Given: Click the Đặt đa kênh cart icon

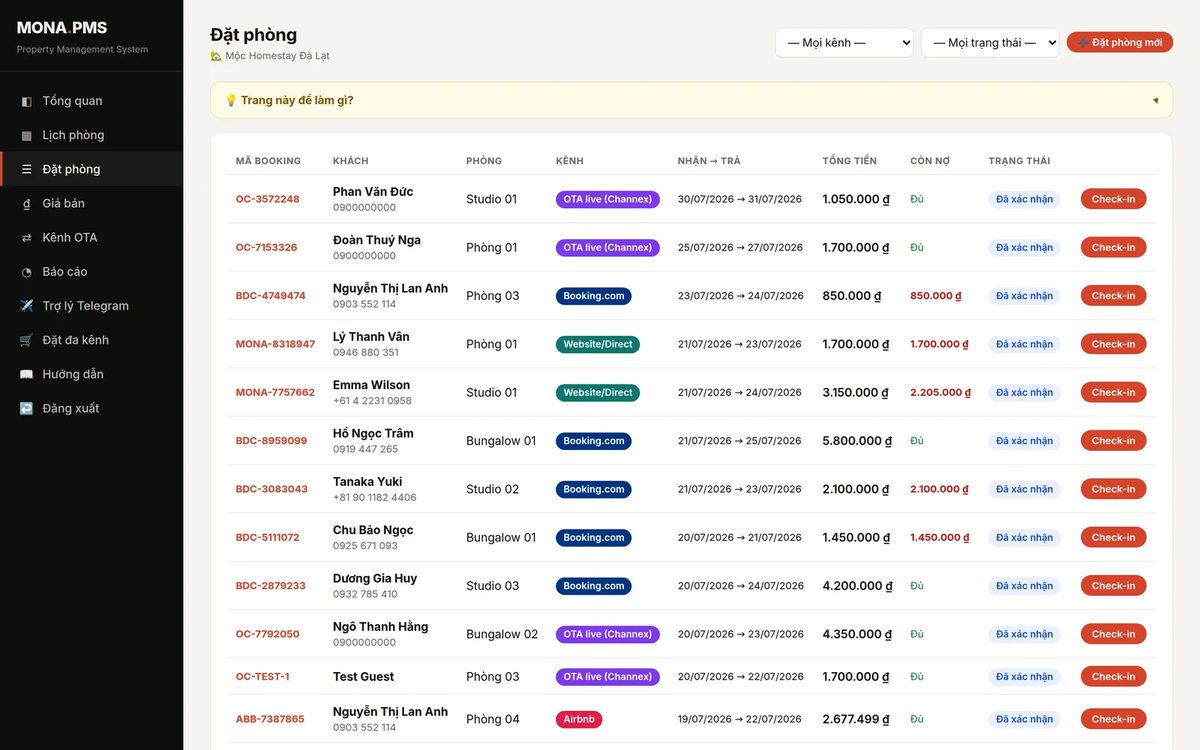Looking at the screenshot, I should point(26,340).
